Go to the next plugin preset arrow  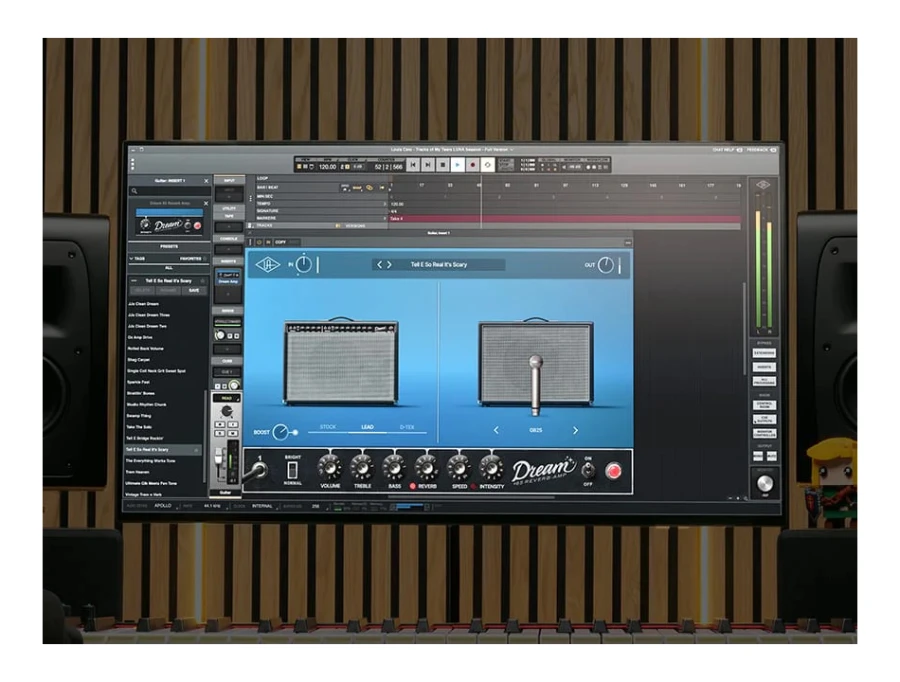pos(389,265)
